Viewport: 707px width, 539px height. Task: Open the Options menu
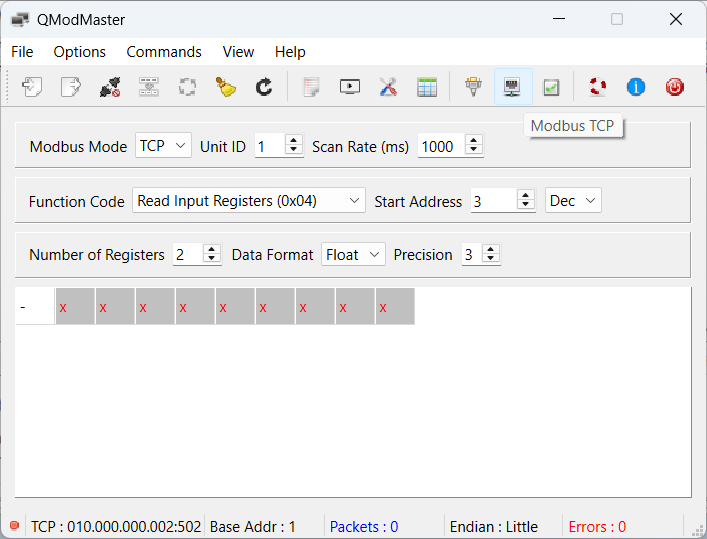(x=79, y=52)
